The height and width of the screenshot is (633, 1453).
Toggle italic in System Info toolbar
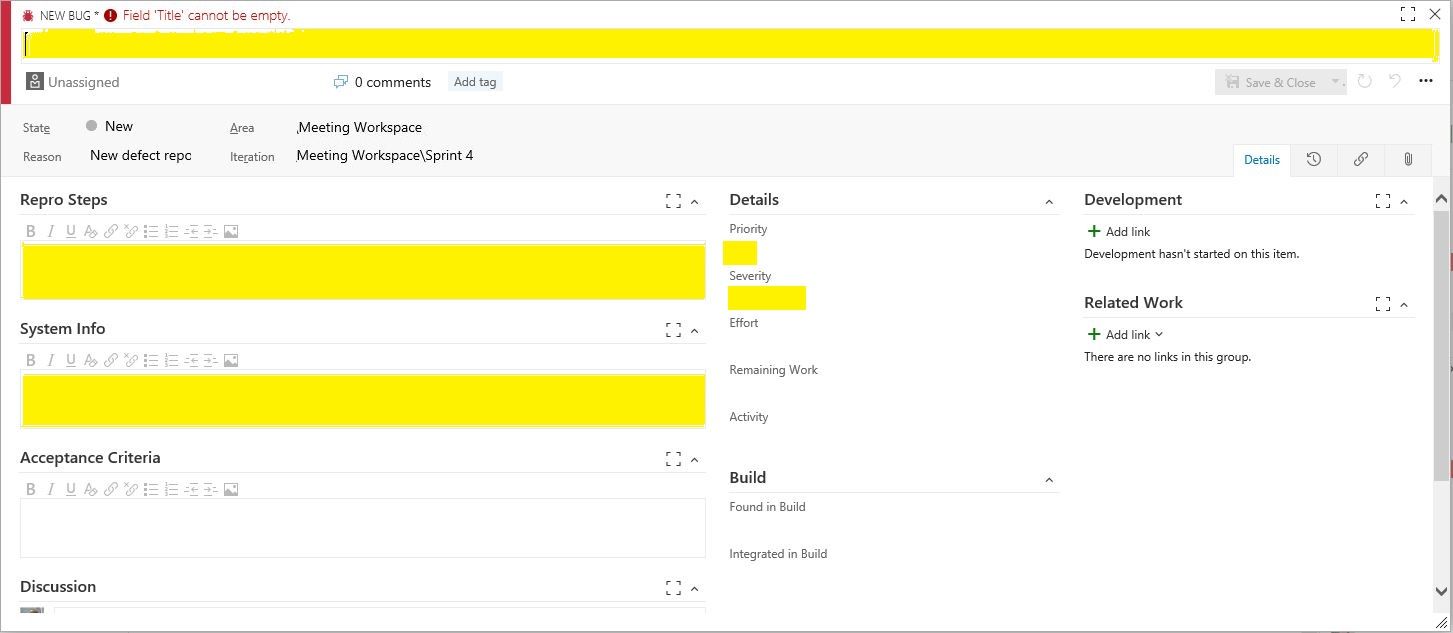(x=50, y=360)
